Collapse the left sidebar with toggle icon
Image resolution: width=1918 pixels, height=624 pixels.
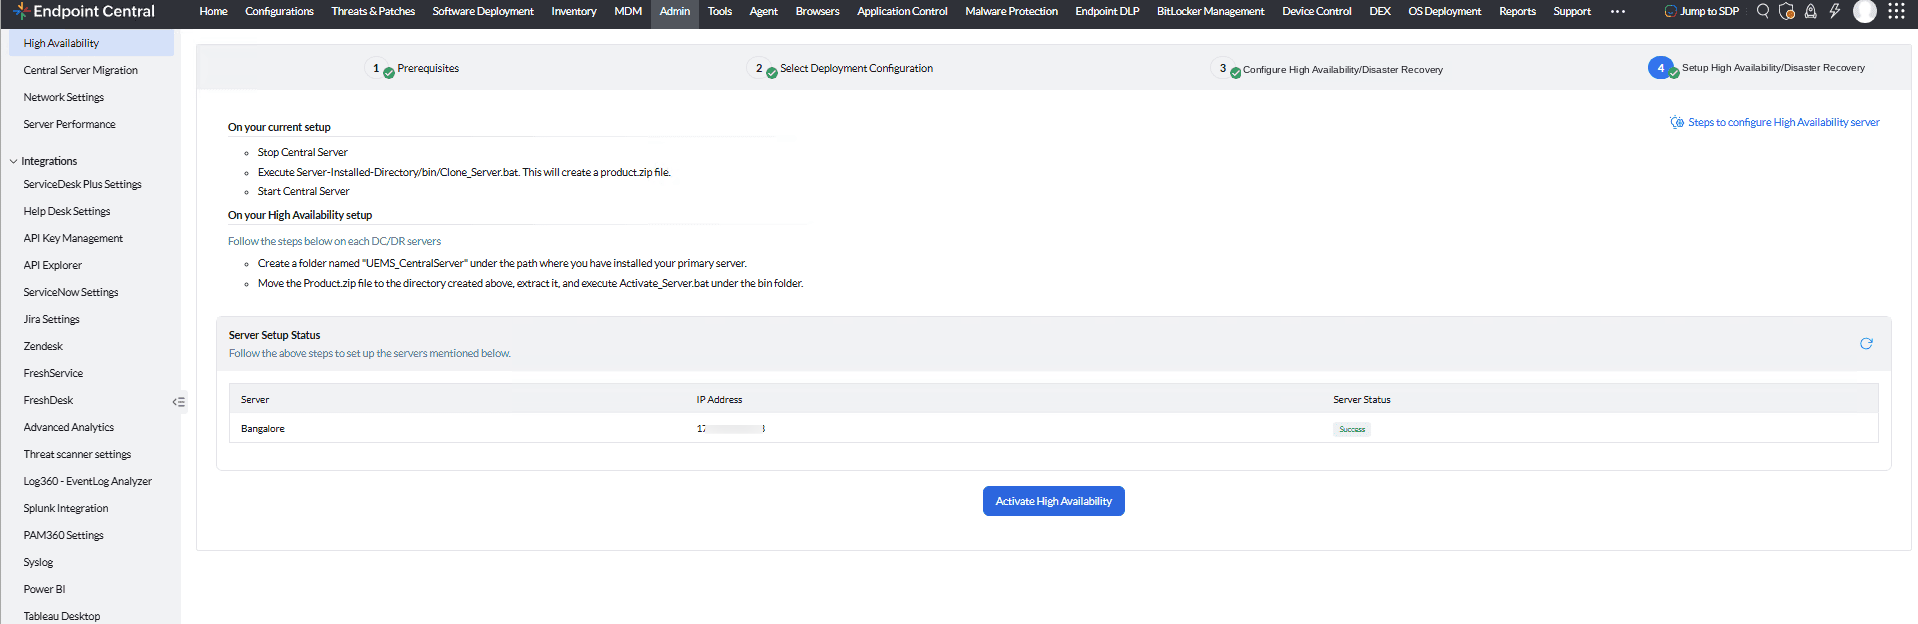[179, 402]
